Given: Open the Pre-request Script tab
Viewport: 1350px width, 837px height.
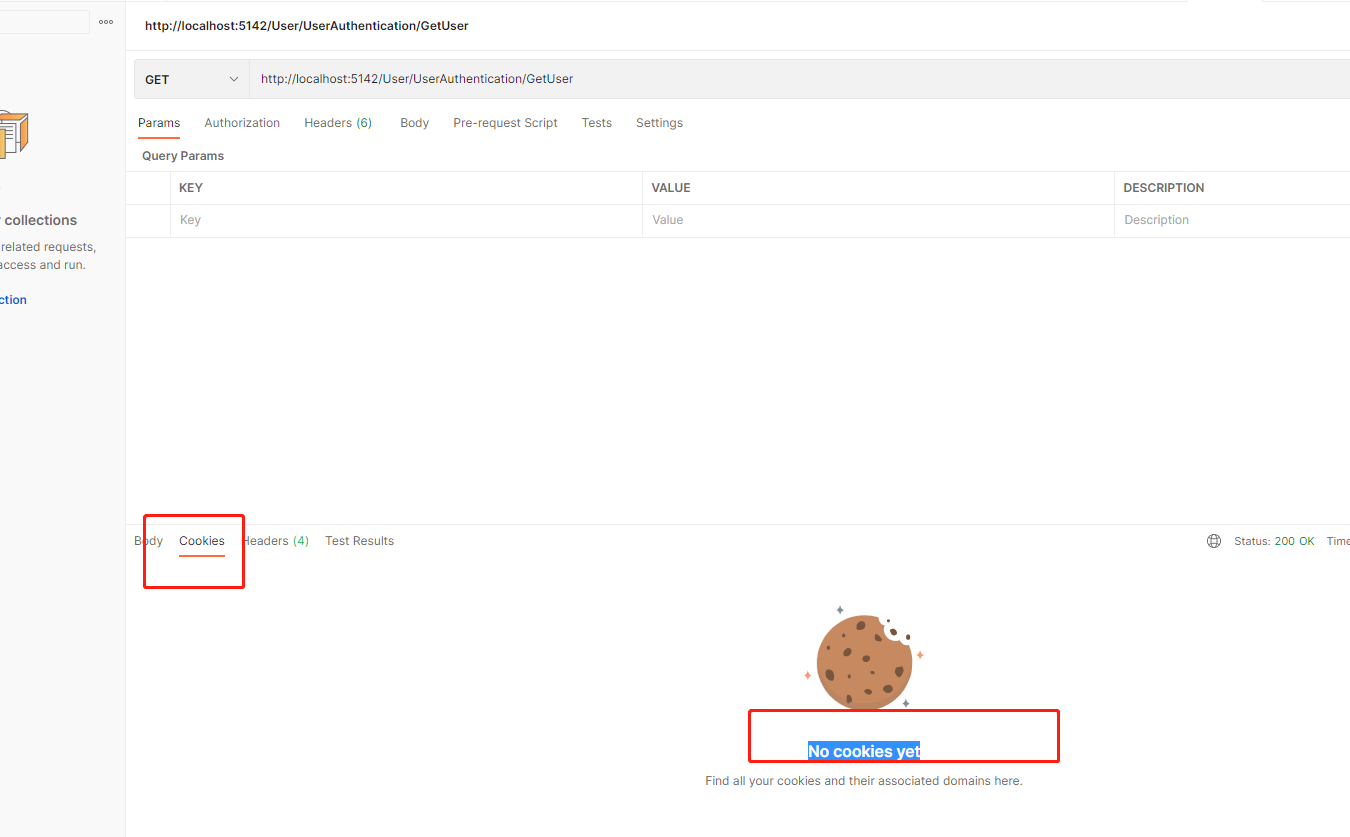Looking at the screenshot, I should [x=505, y=122].
